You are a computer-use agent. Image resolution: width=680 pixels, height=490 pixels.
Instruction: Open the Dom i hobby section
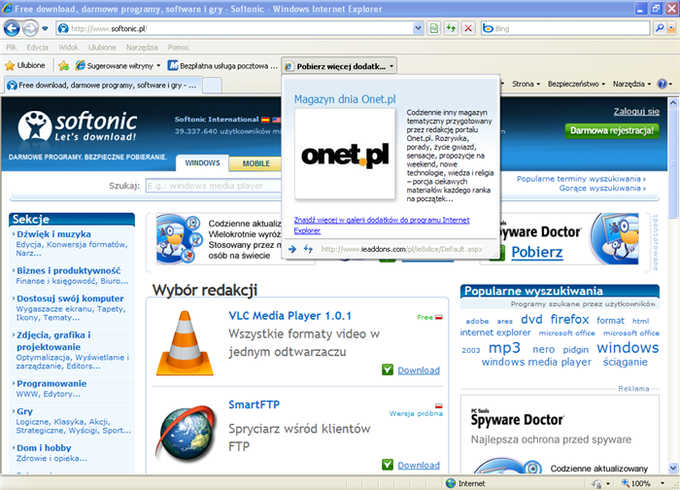[44, 448]
